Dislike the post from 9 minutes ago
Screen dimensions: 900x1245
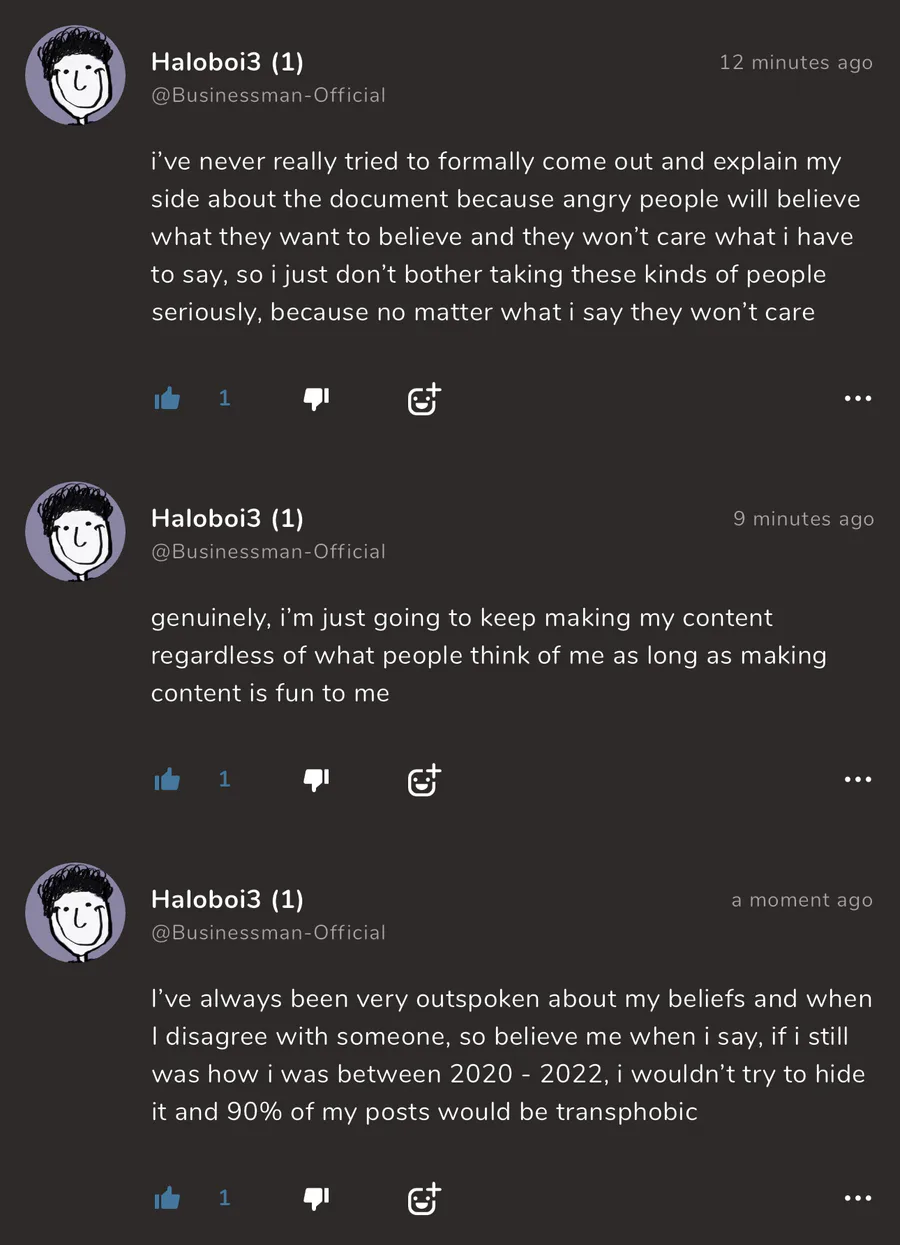[316, 779]
